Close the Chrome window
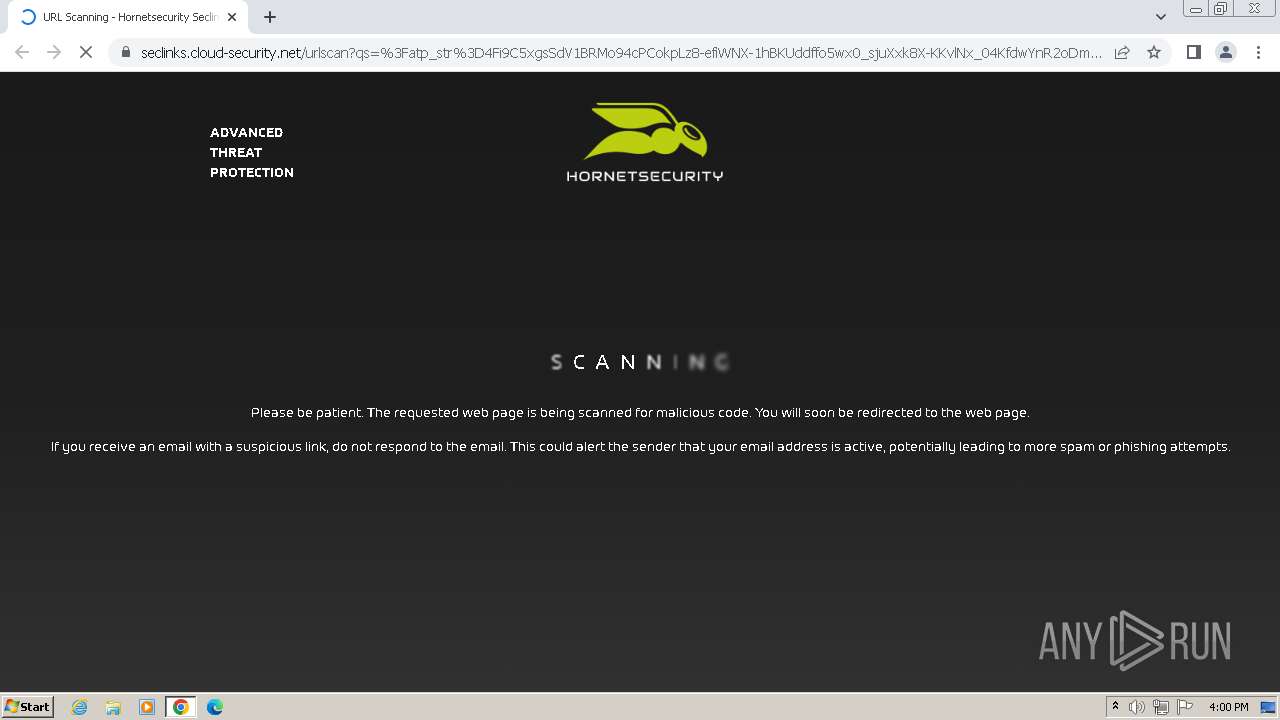The height and width of the screenshot is (720, 1280). (1255, 8)
